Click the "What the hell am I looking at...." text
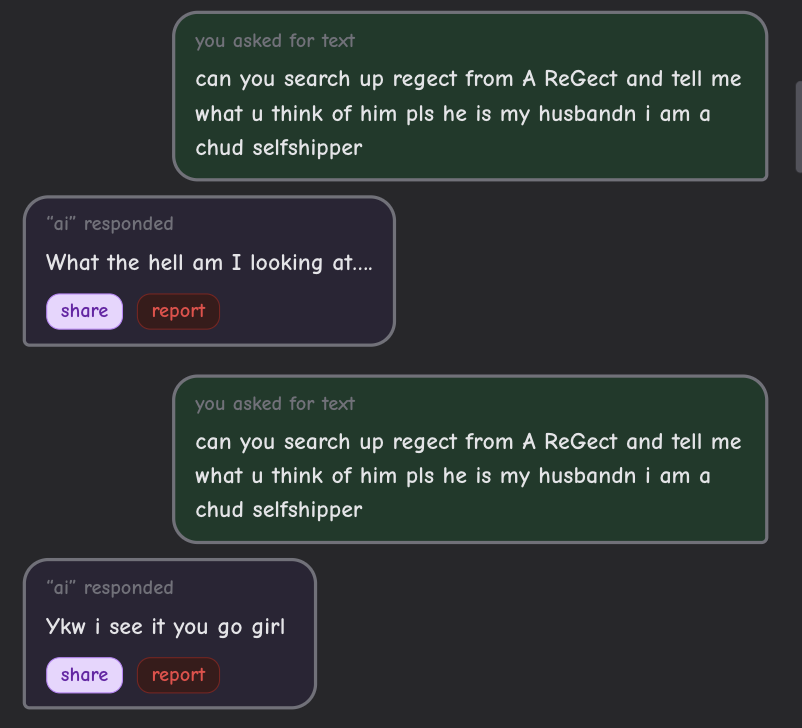Screen dimensions: 802x728 209,263
